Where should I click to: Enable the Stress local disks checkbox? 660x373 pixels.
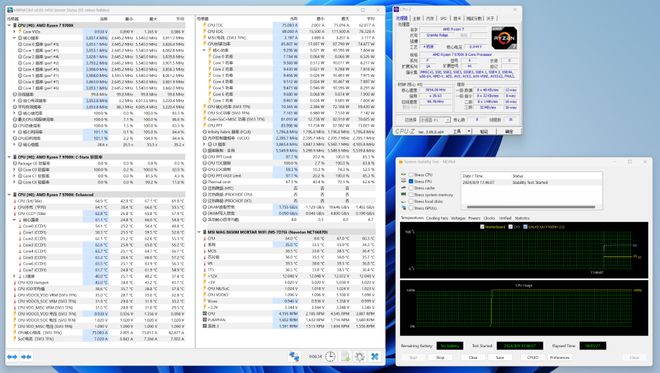point(411,202)
